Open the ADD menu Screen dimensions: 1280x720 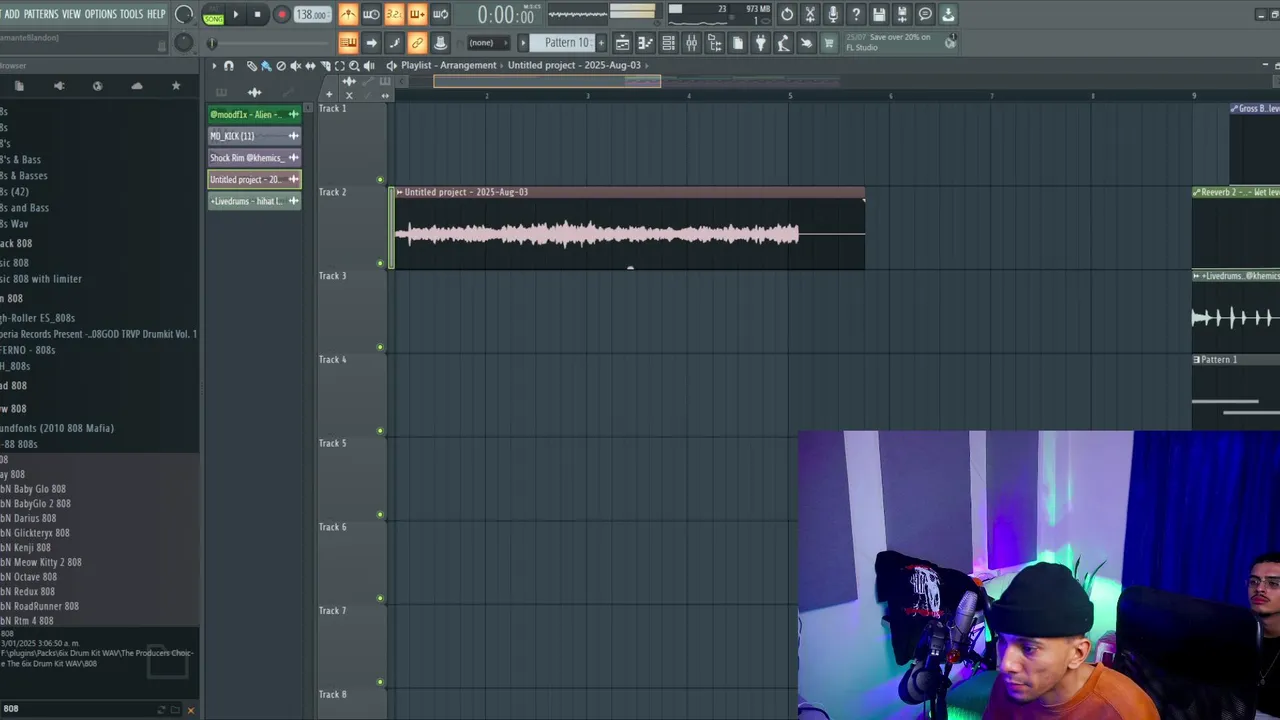(11, 14)
